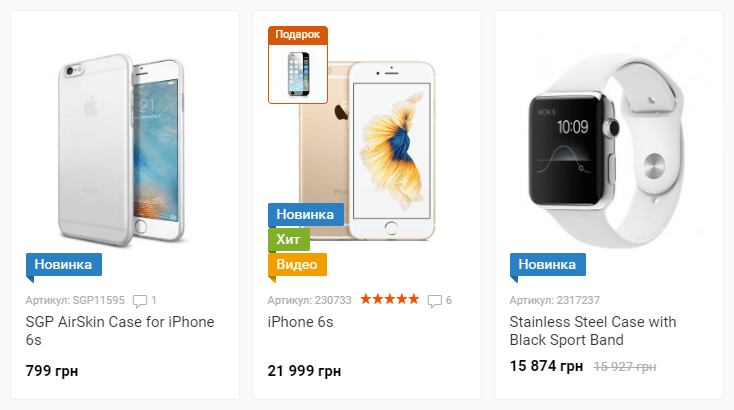Click the 15 874 грн discounted price
The height and width of the screenshot is (410, 734).
coord(546,366)
